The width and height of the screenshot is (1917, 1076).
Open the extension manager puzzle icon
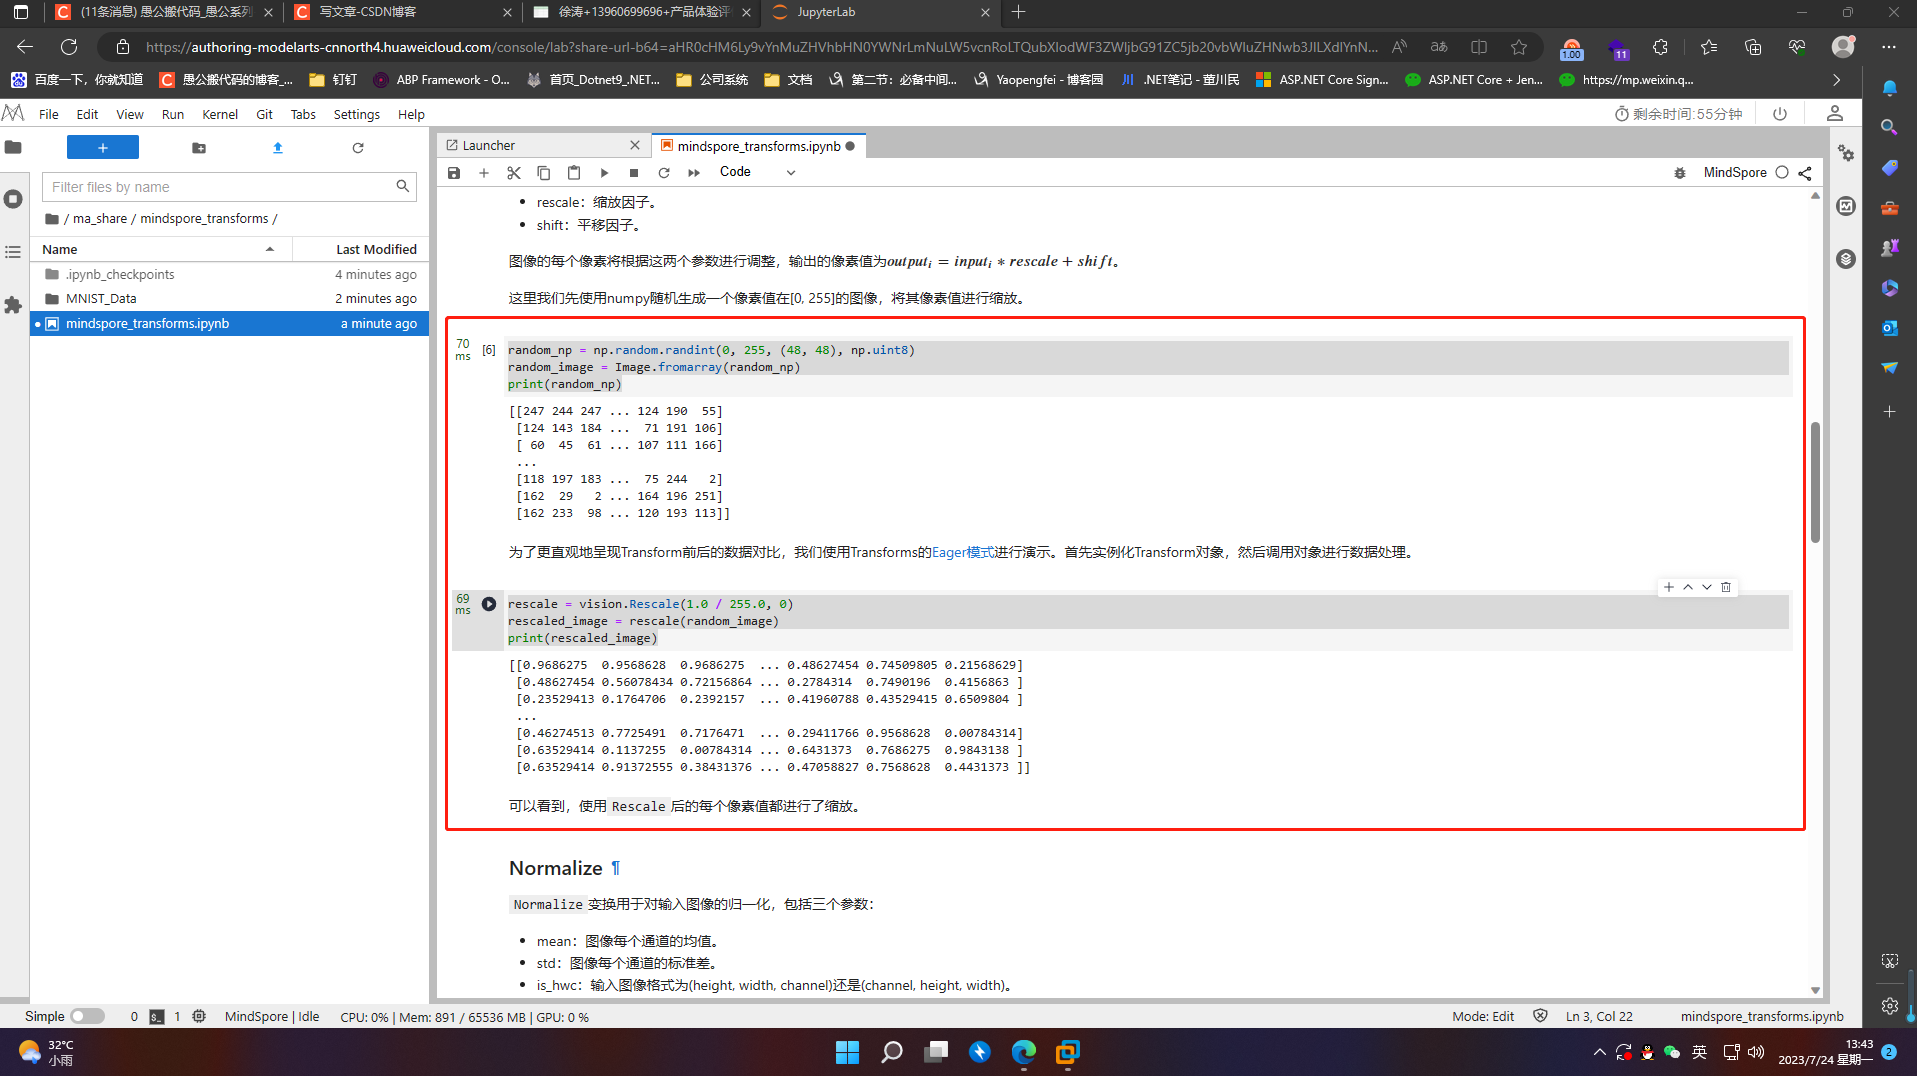coord(13,305)
